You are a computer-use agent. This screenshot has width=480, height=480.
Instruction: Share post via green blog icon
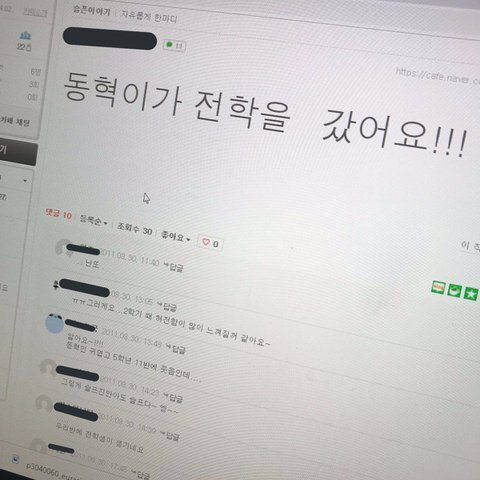438,288
